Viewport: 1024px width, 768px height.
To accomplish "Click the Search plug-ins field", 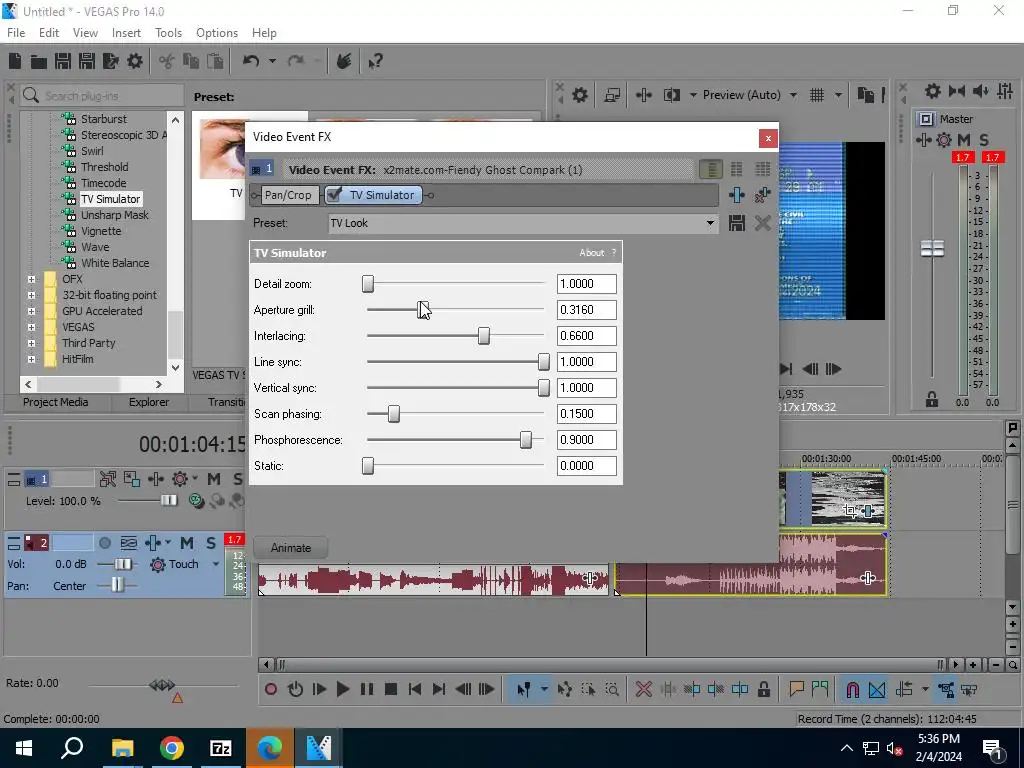I will tap(101, 95).
